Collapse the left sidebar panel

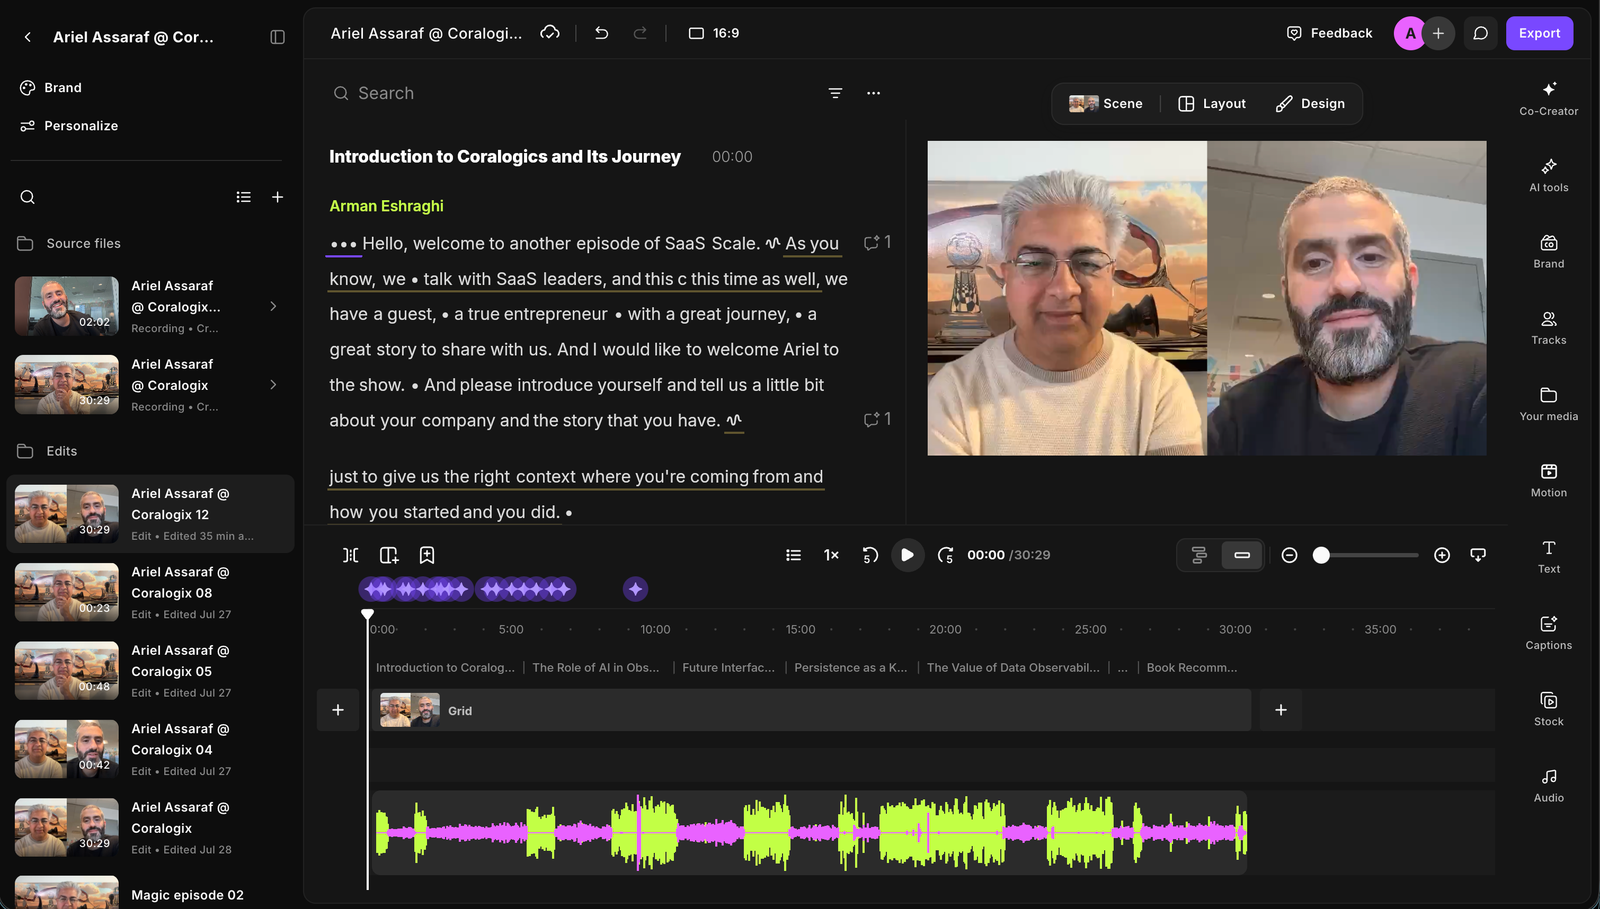point(278,37)
